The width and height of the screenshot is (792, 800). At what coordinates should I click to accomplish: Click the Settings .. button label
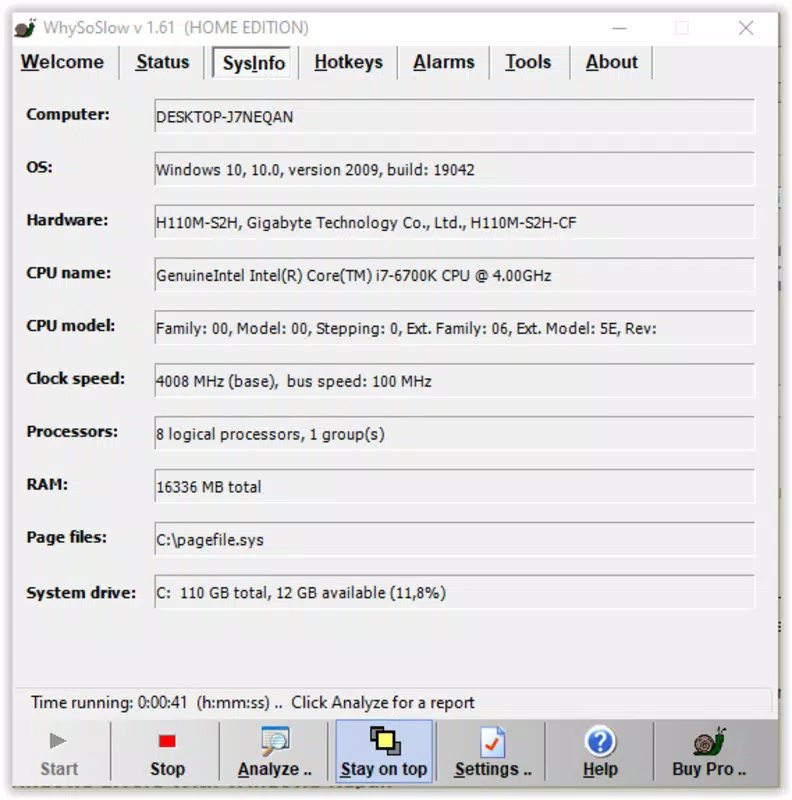(x=493, y=769)
